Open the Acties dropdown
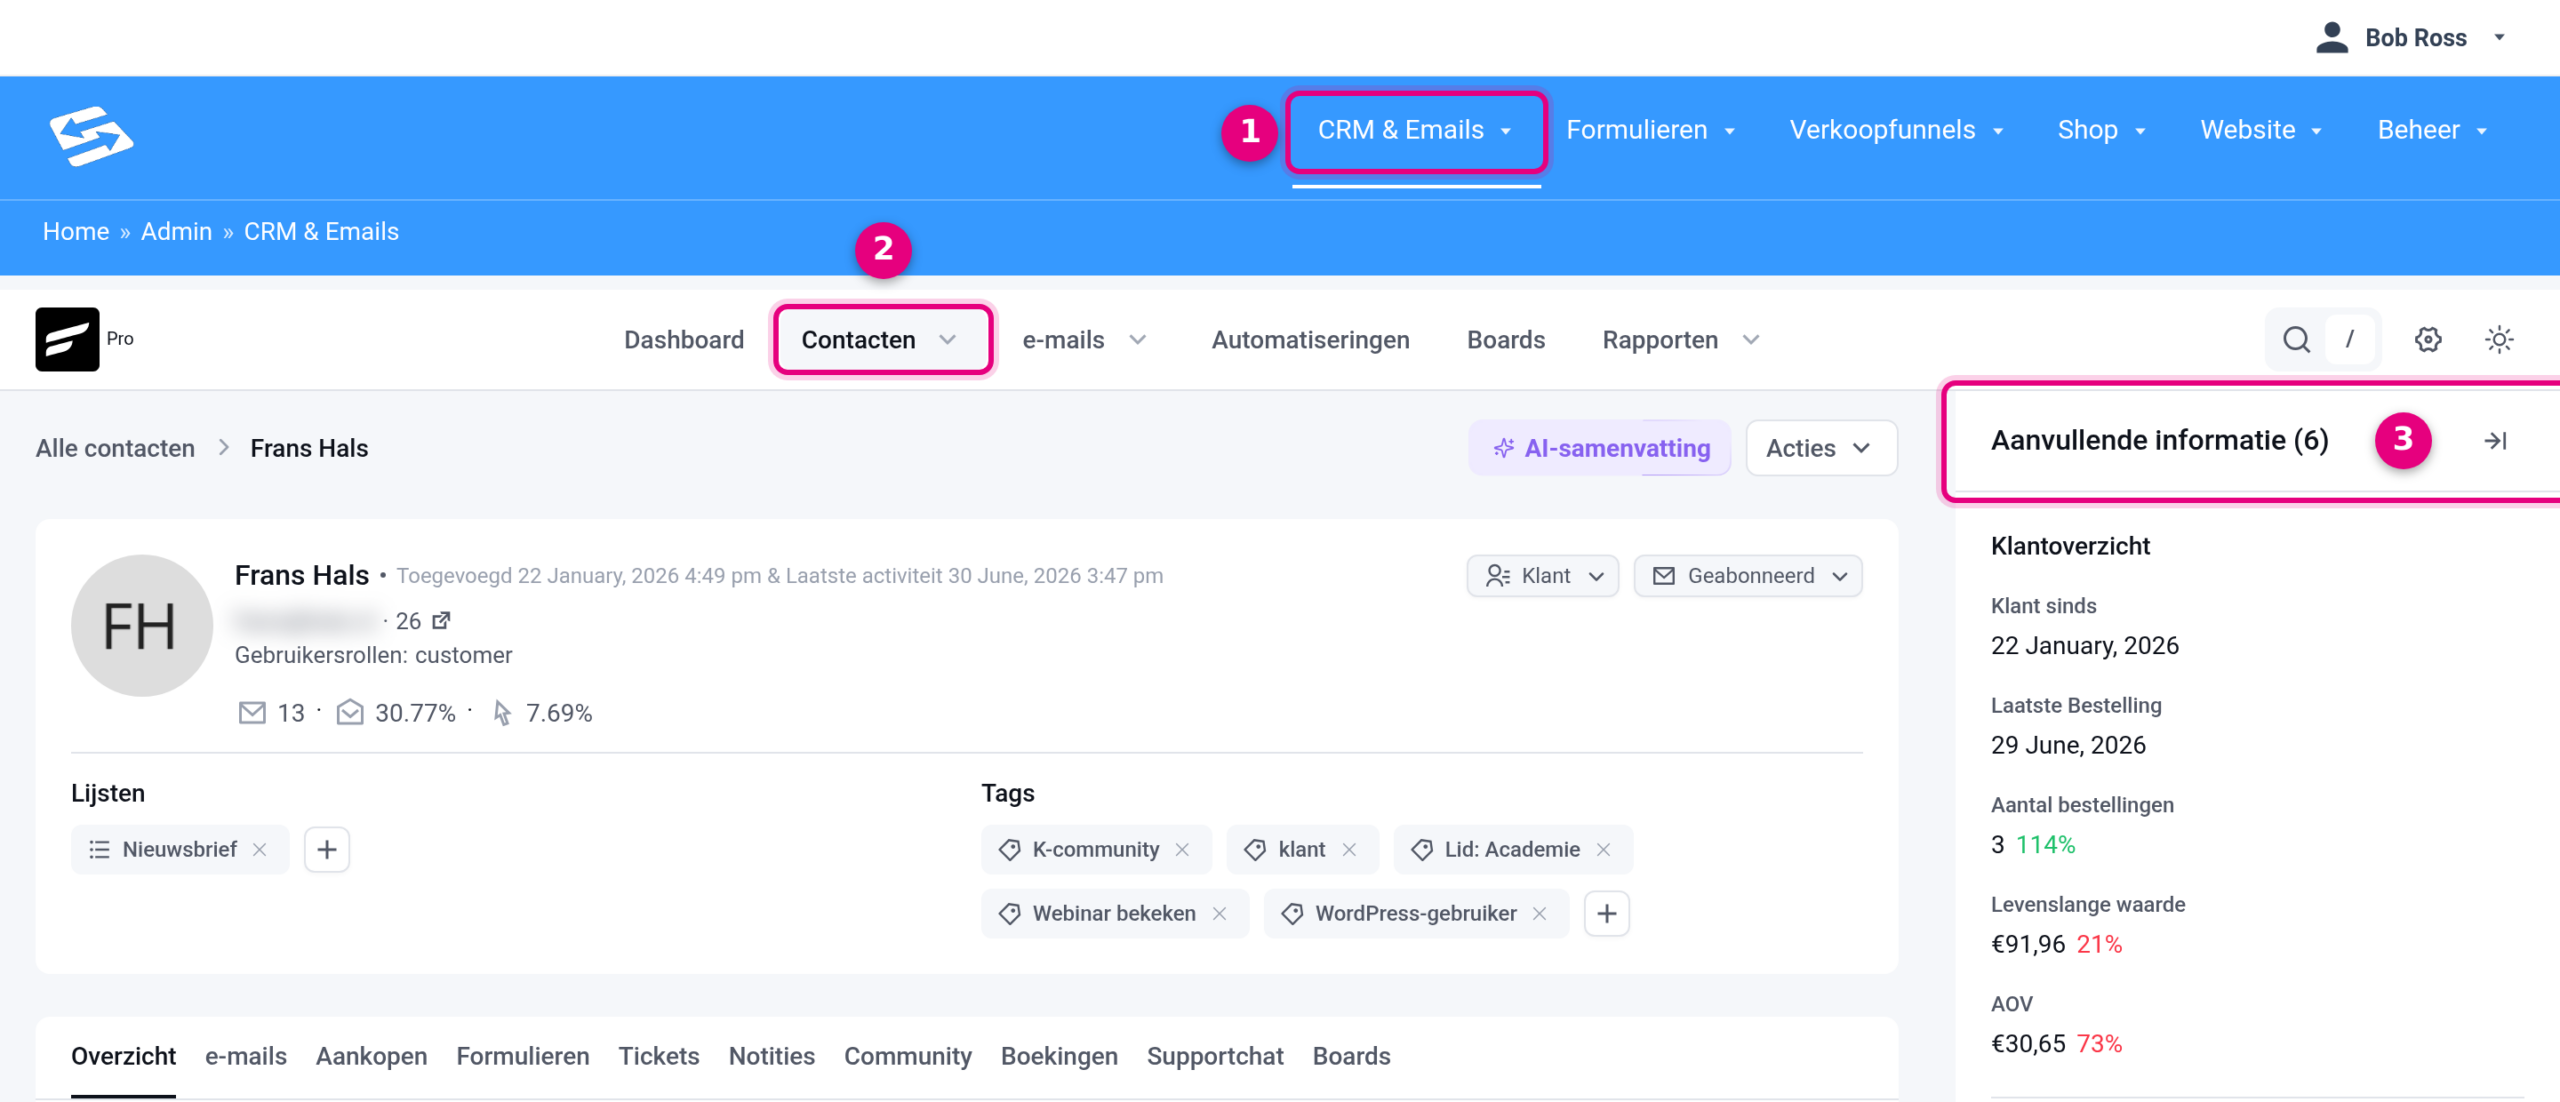The image size is (2560, 1102). tap(1820, 448)
